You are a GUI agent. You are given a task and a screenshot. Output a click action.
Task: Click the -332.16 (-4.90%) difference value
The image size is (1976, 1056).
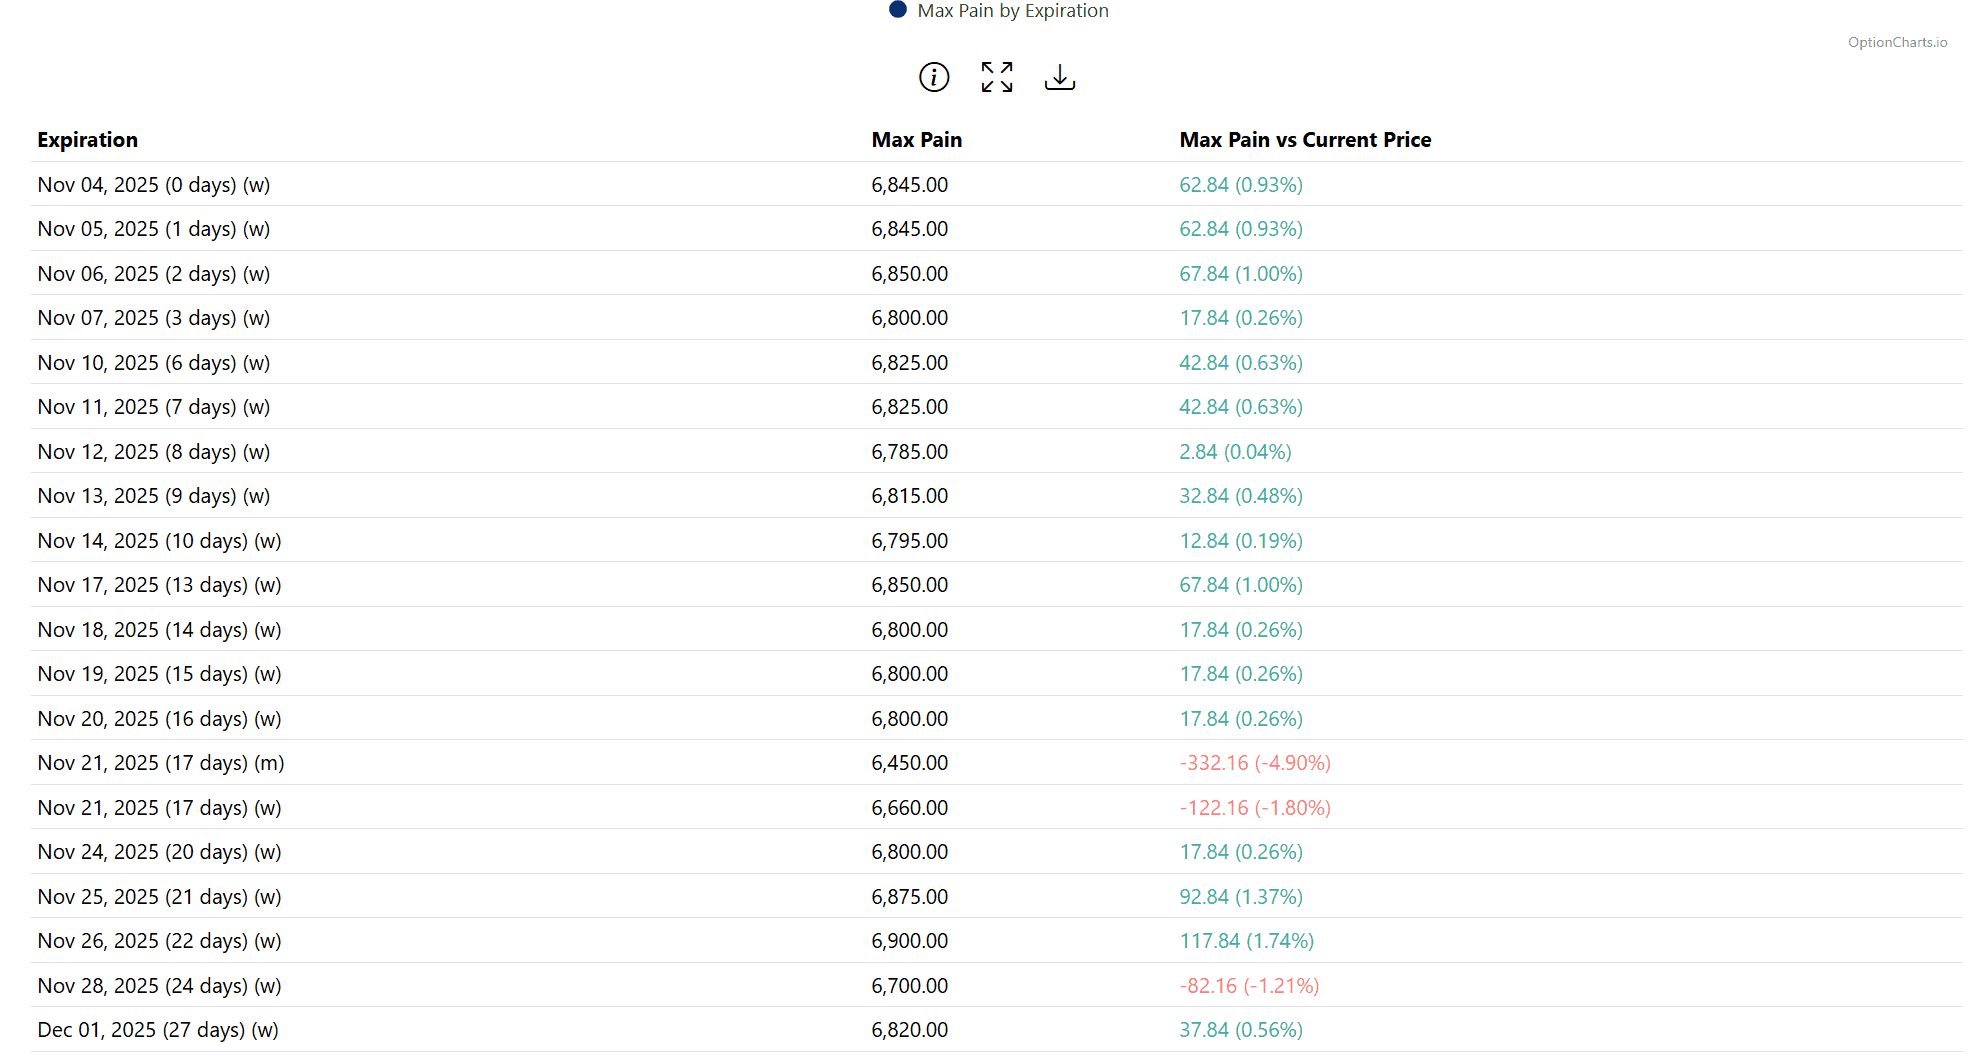coord(1254,763)
